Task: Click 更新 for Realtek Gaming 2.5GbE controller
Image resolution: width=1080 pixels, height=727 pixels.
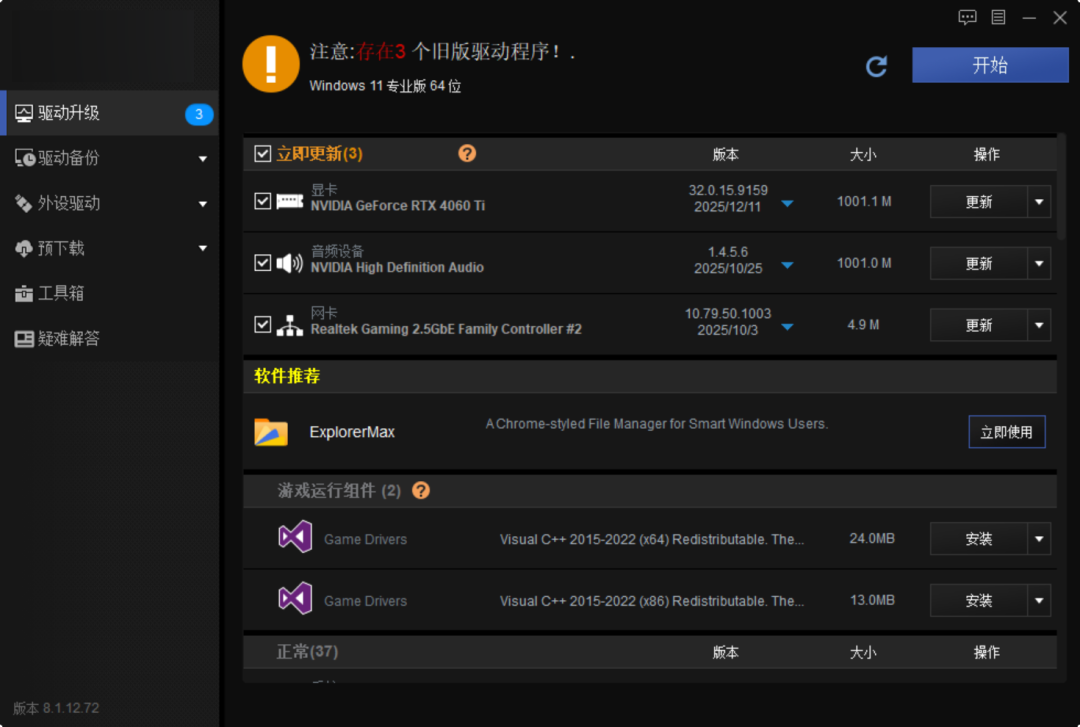Action: 979,325
